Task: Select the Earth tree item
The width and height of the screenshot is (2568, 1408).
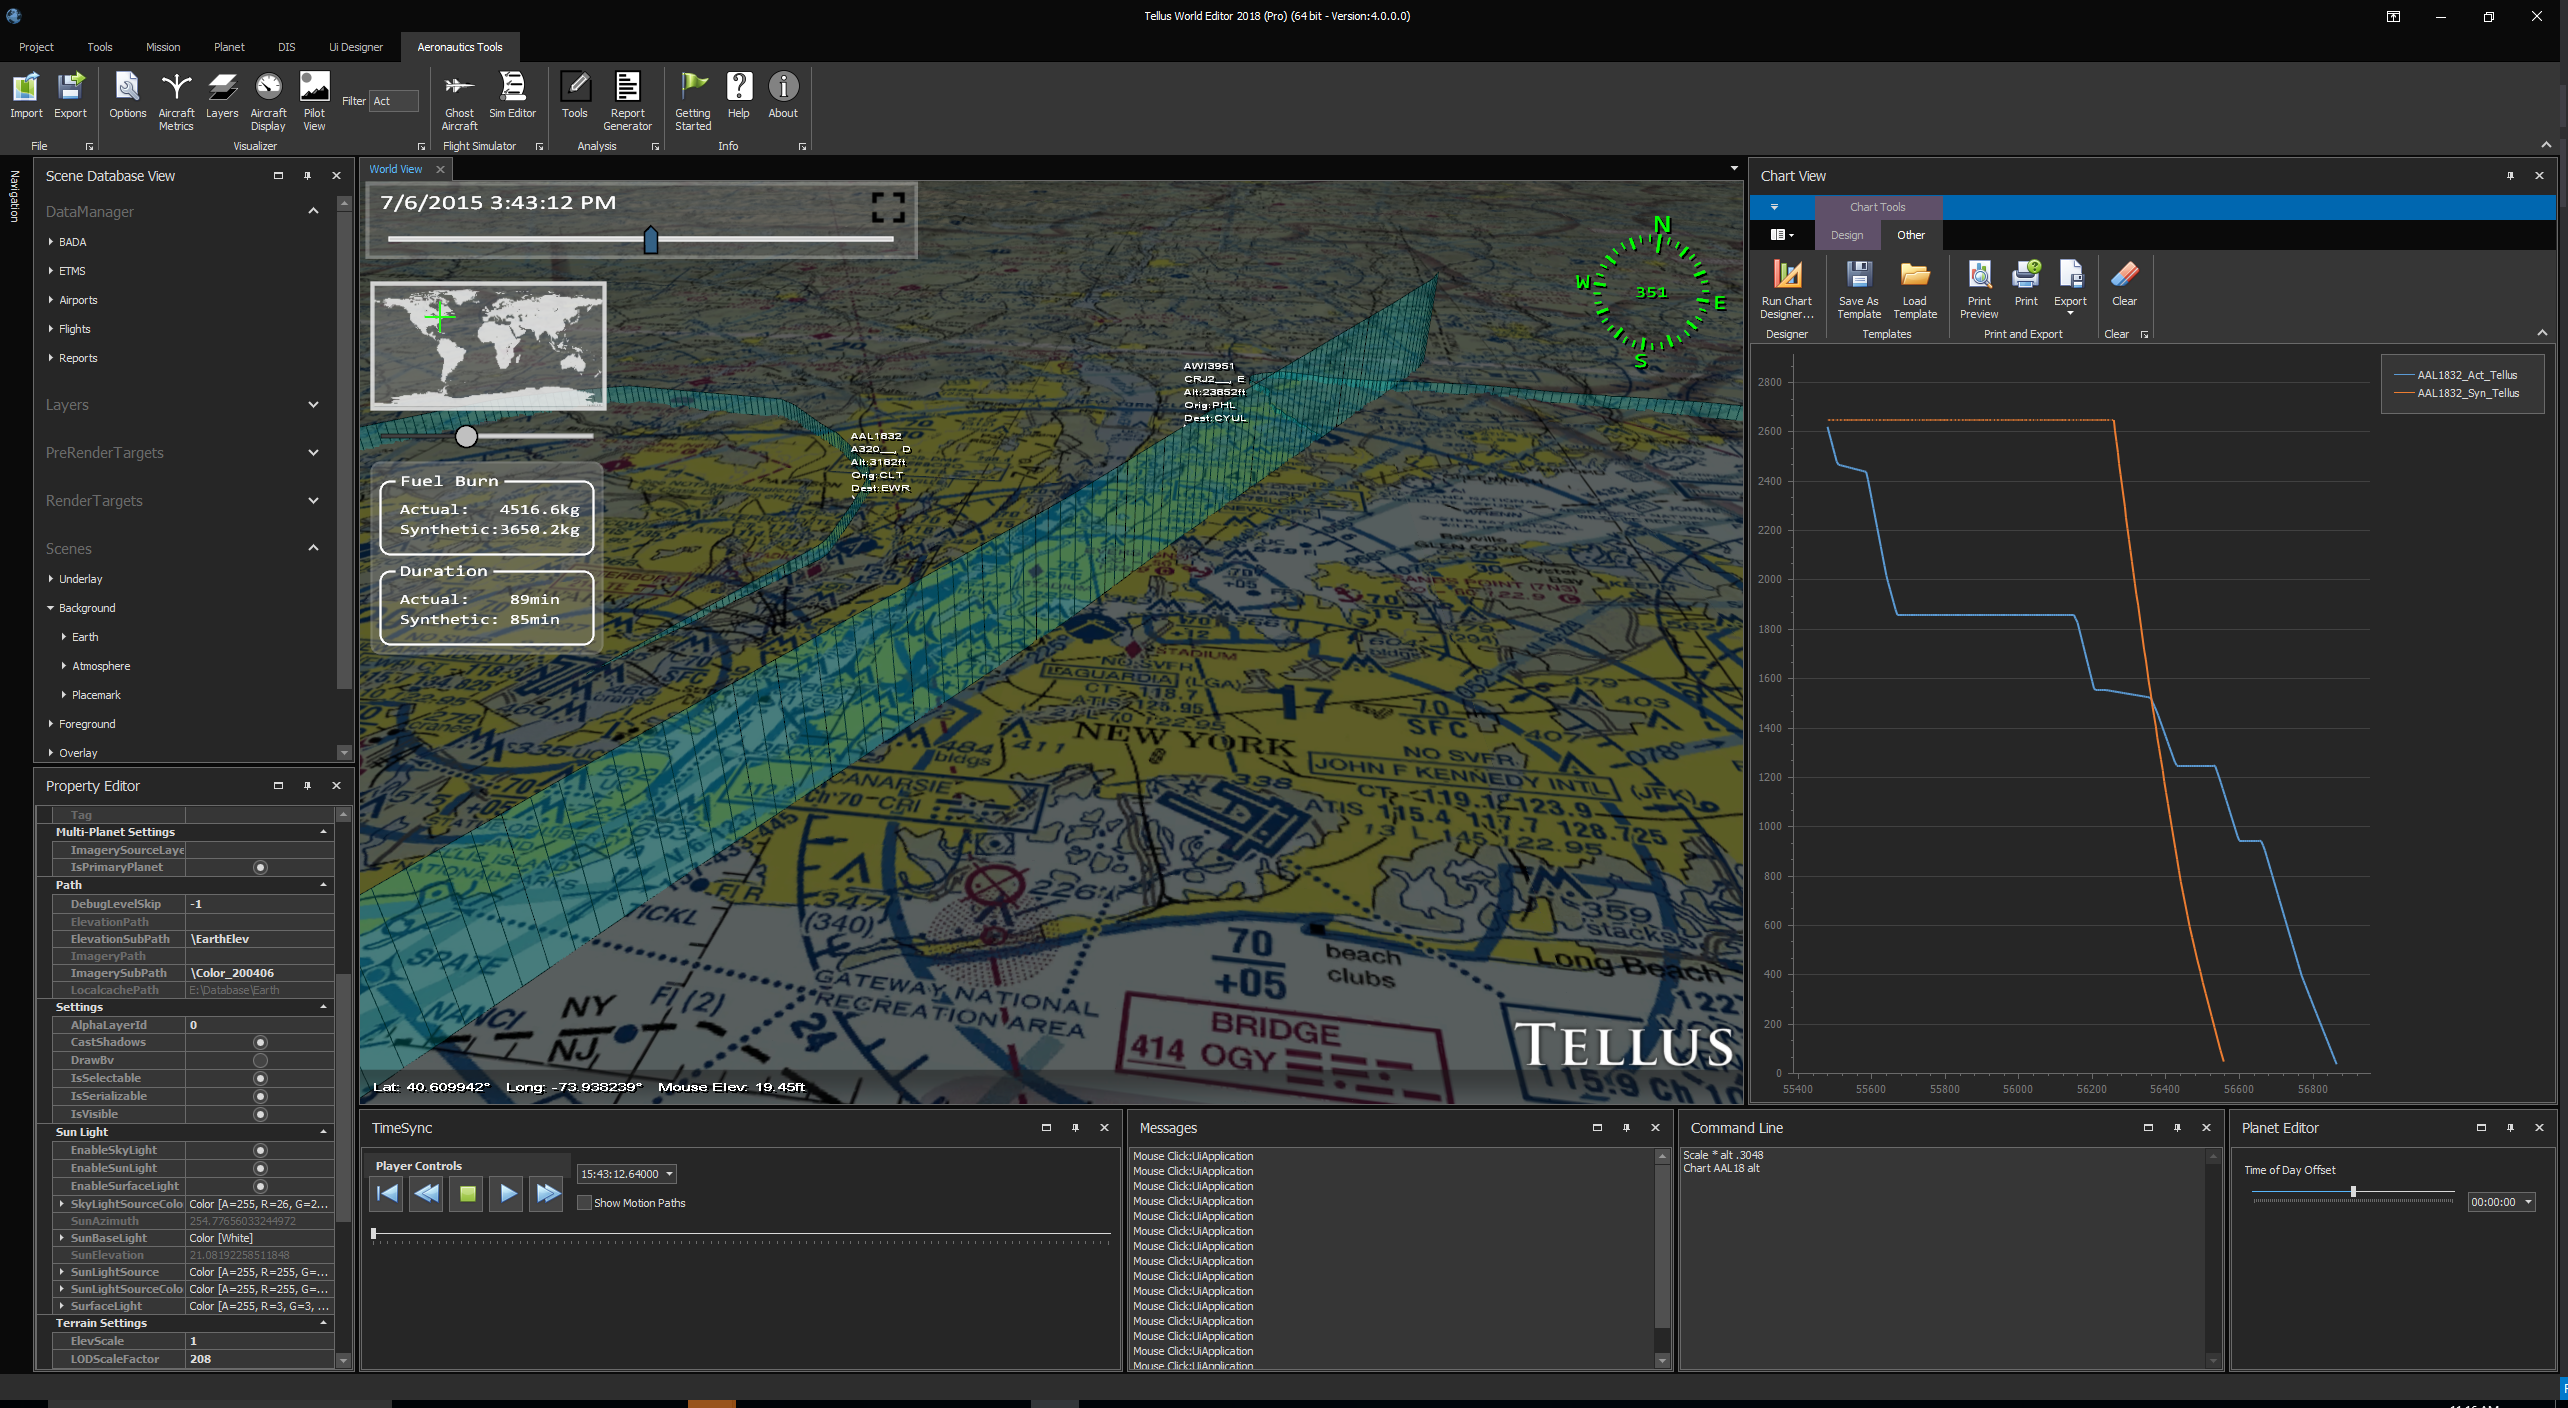Action: point(85,637)
